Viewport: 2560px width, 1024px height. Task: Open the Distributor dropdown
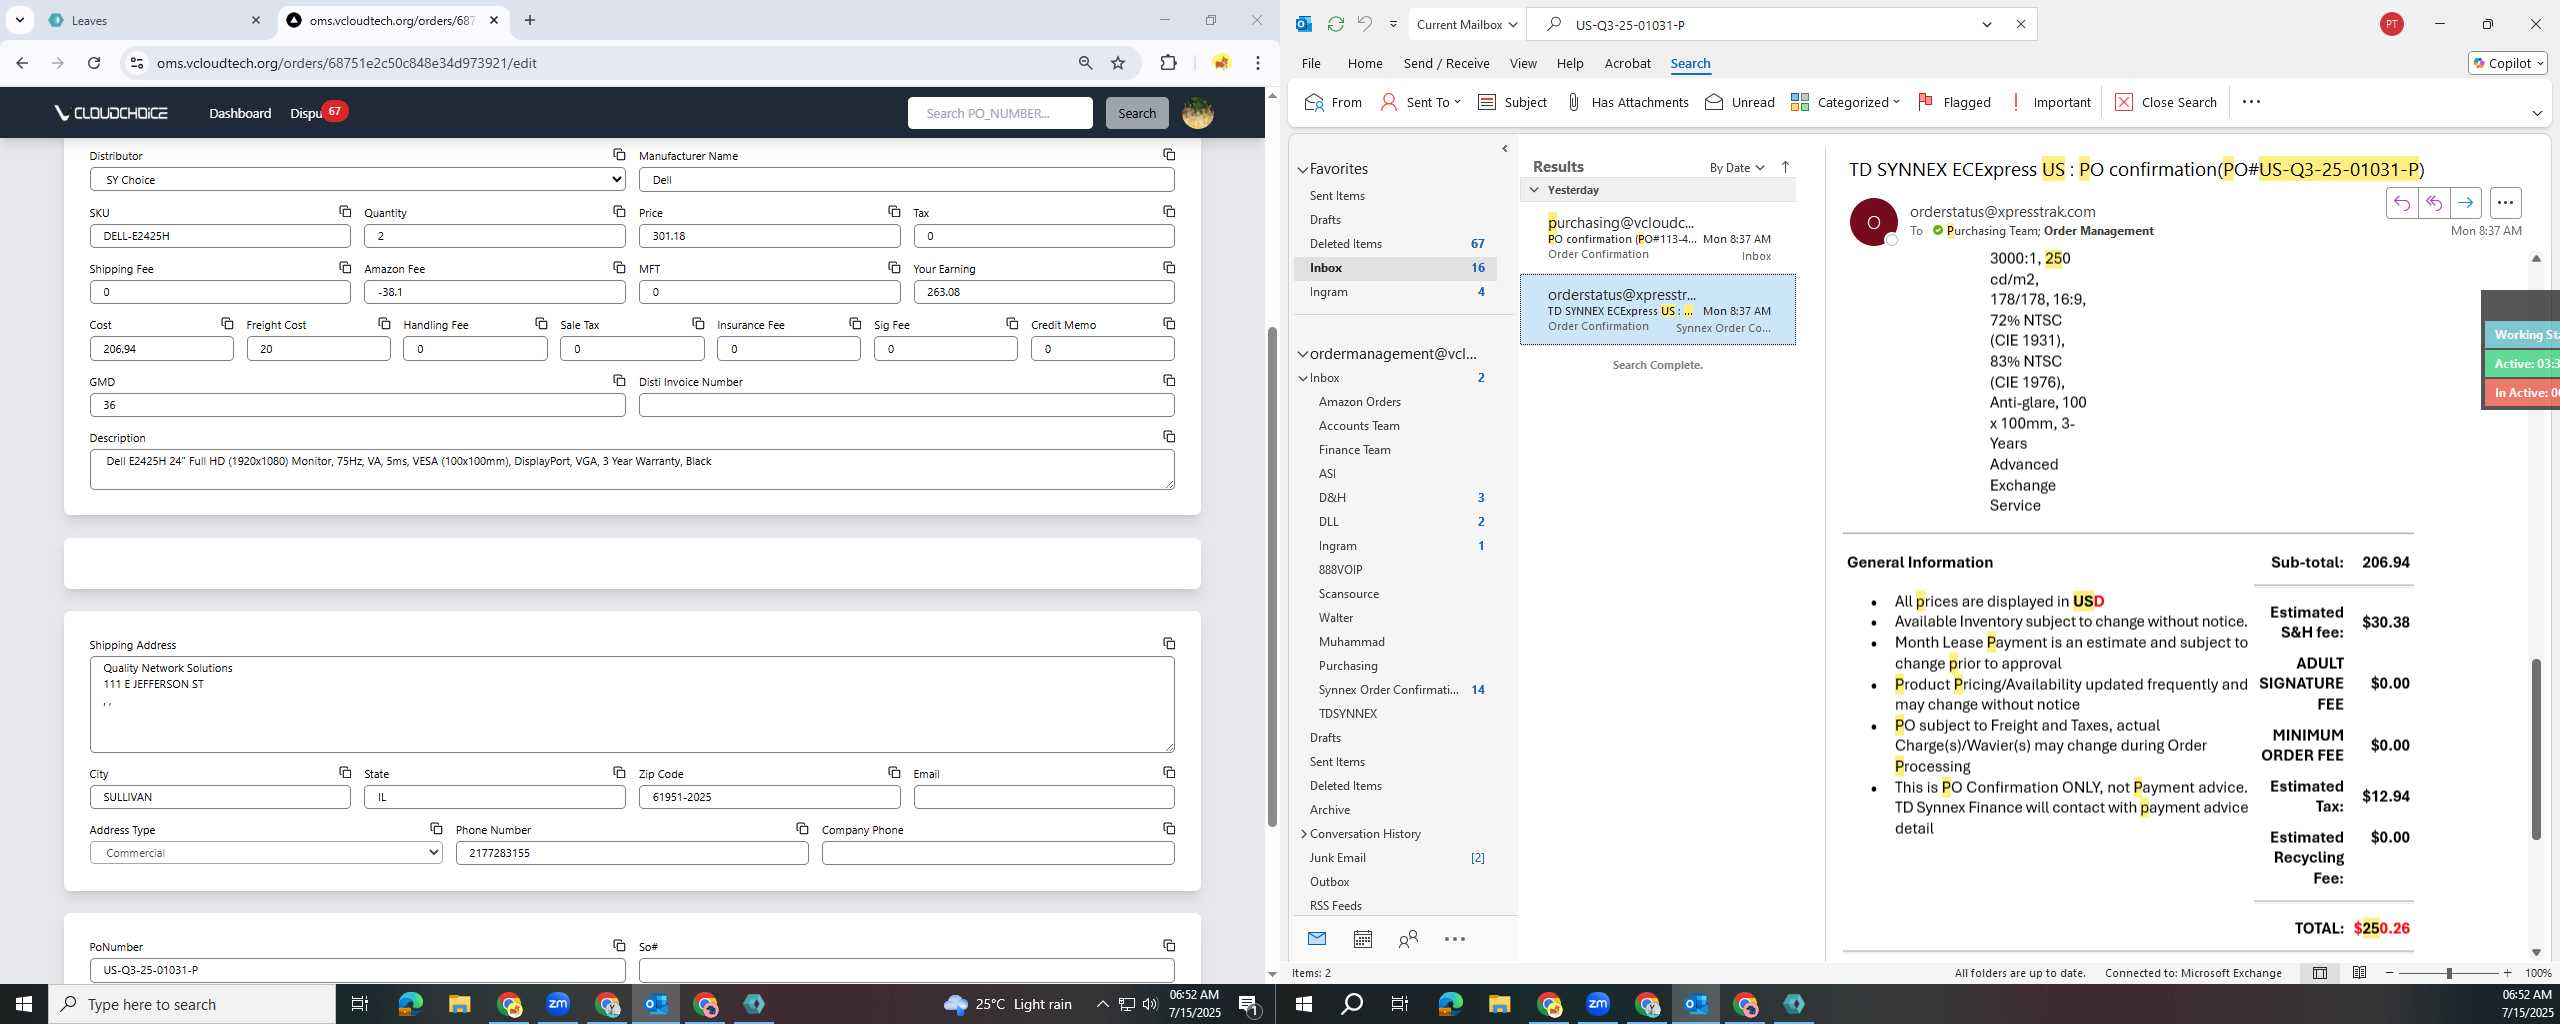pyautogui.click(x=357, y=180)
